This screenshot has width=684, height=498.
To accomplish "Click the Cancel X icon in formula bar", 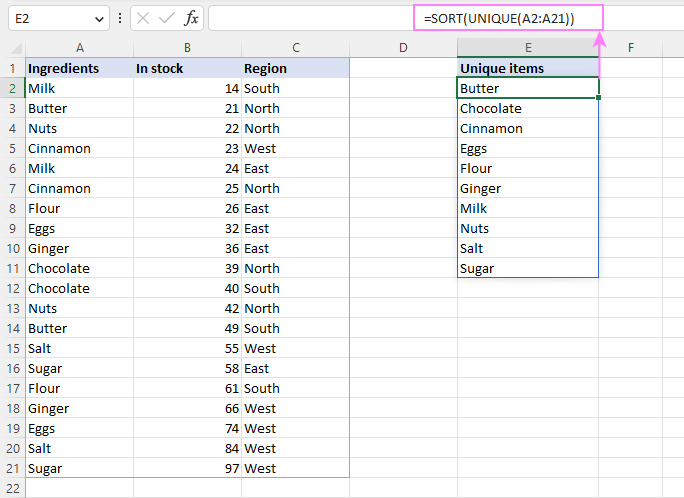I will tap(143, 18).
